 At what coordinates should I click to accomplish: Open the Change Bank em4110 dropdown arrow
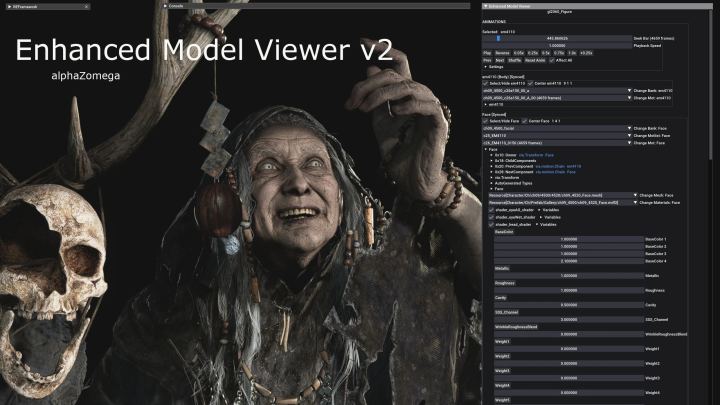(630, 91)
